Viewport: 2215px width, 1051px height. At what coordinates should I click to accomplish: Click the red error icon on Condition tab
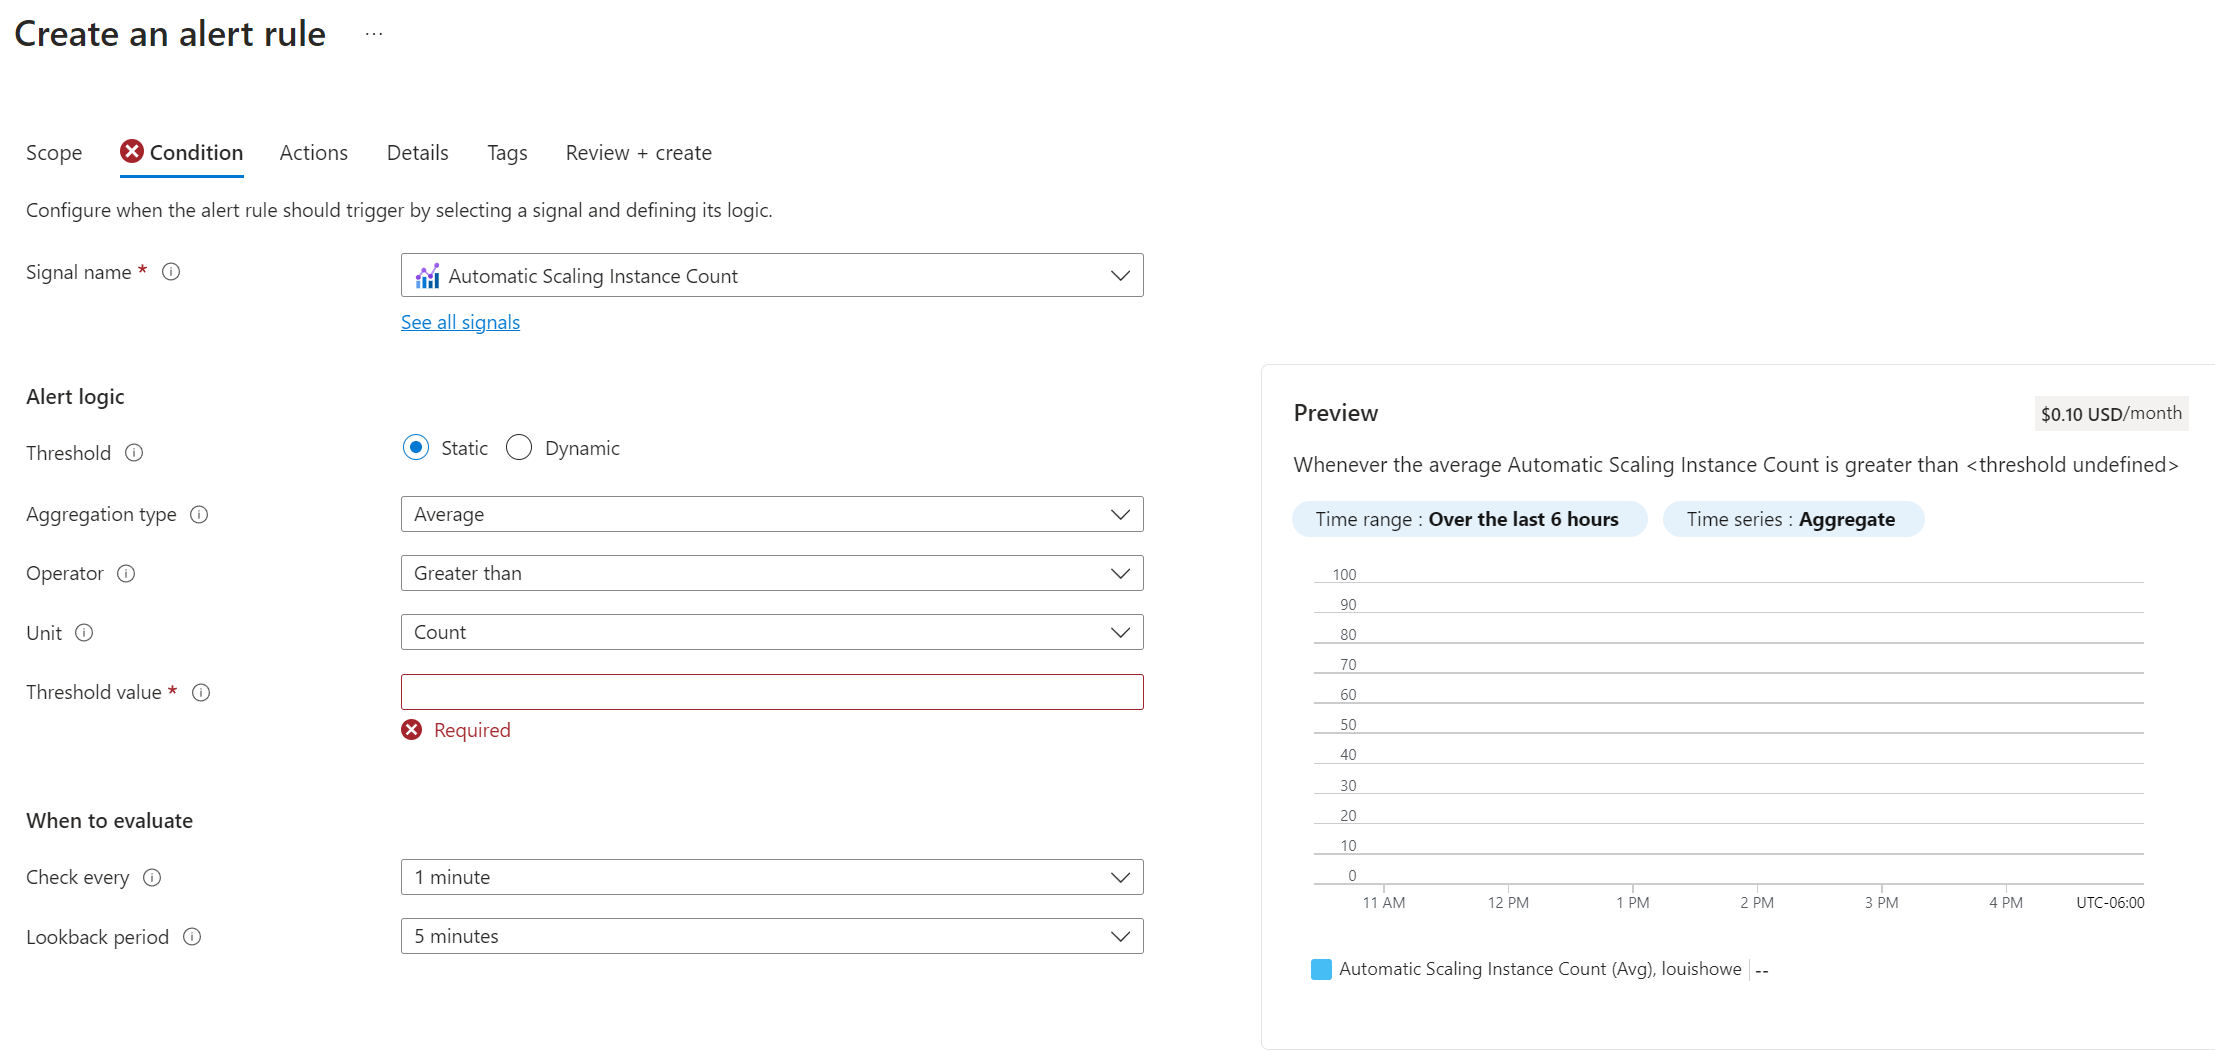[x=132, y=151]
